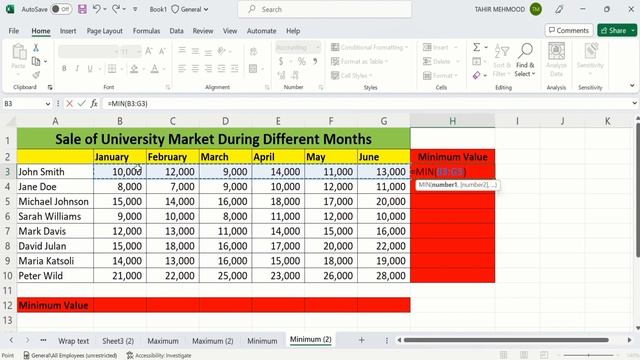Screen dimensions: 640x360
Task: Click the Paste clipboard icon
Action: coord(19,53)
